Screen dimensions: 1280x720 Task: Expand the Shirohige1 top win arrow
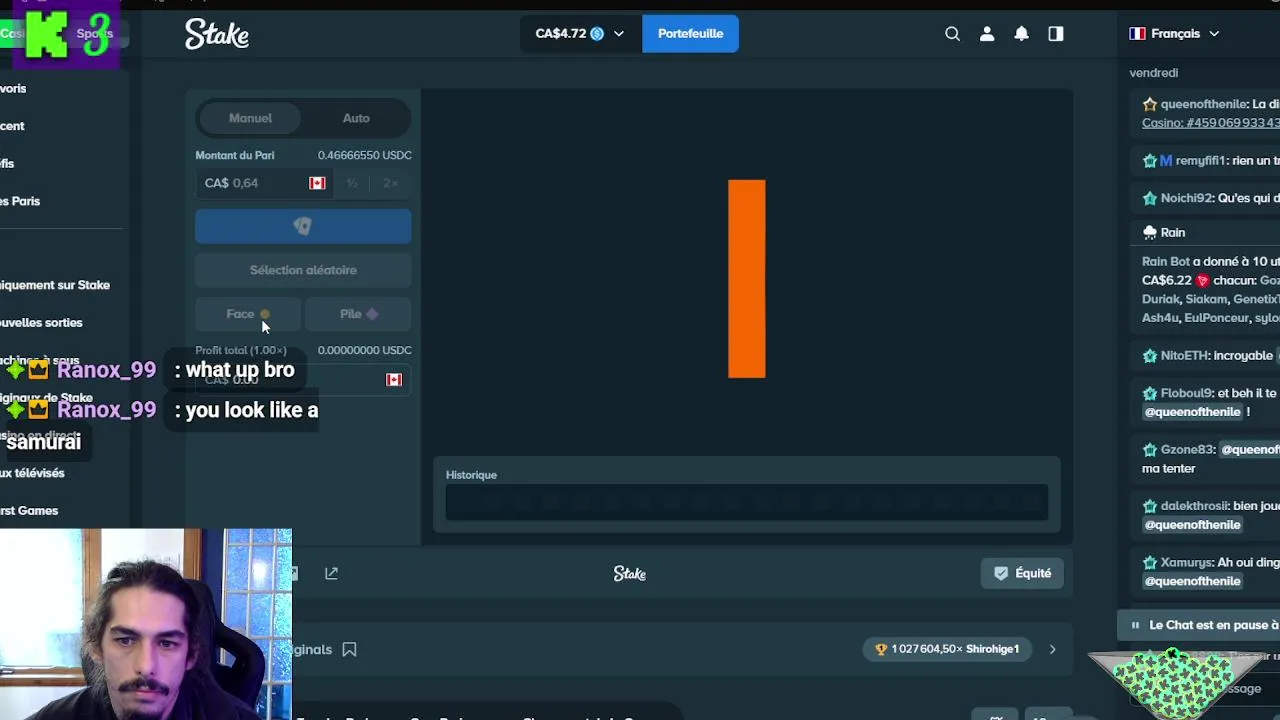pyautogui.click(x=1052, y=649)
